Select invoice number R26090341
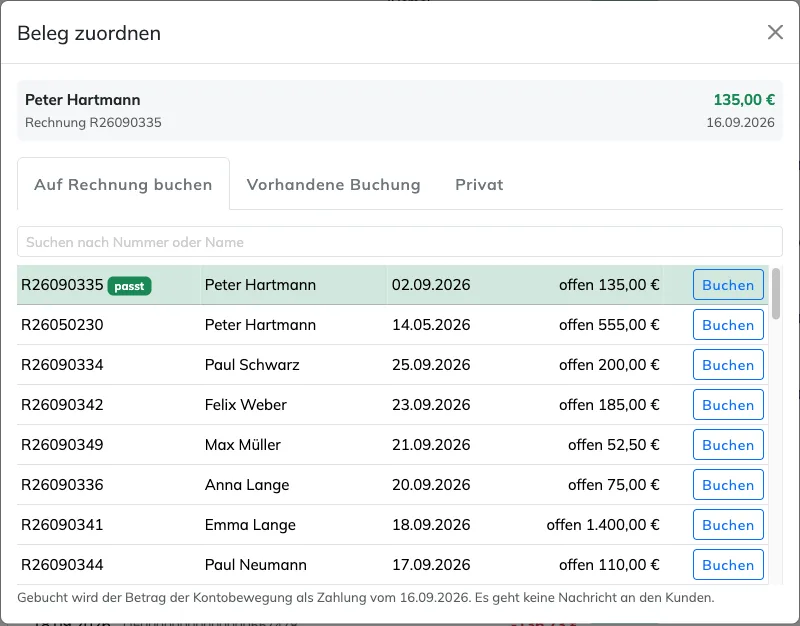The height and width of the screenshot is (626, 800). [x=62, y=524]
